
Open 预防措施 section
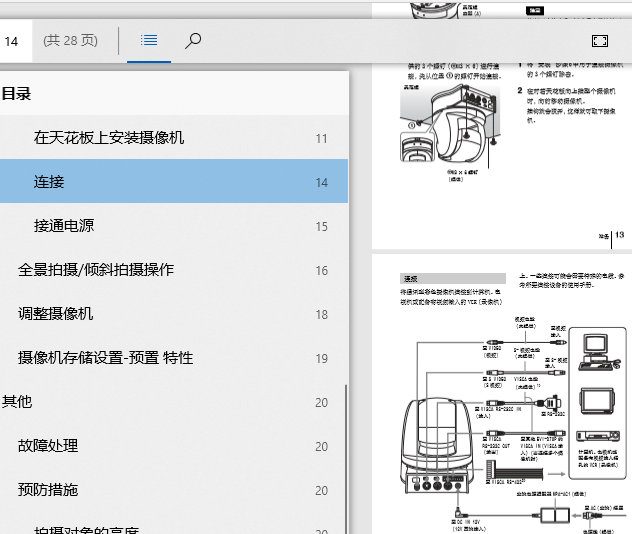(x=48, y=490)
